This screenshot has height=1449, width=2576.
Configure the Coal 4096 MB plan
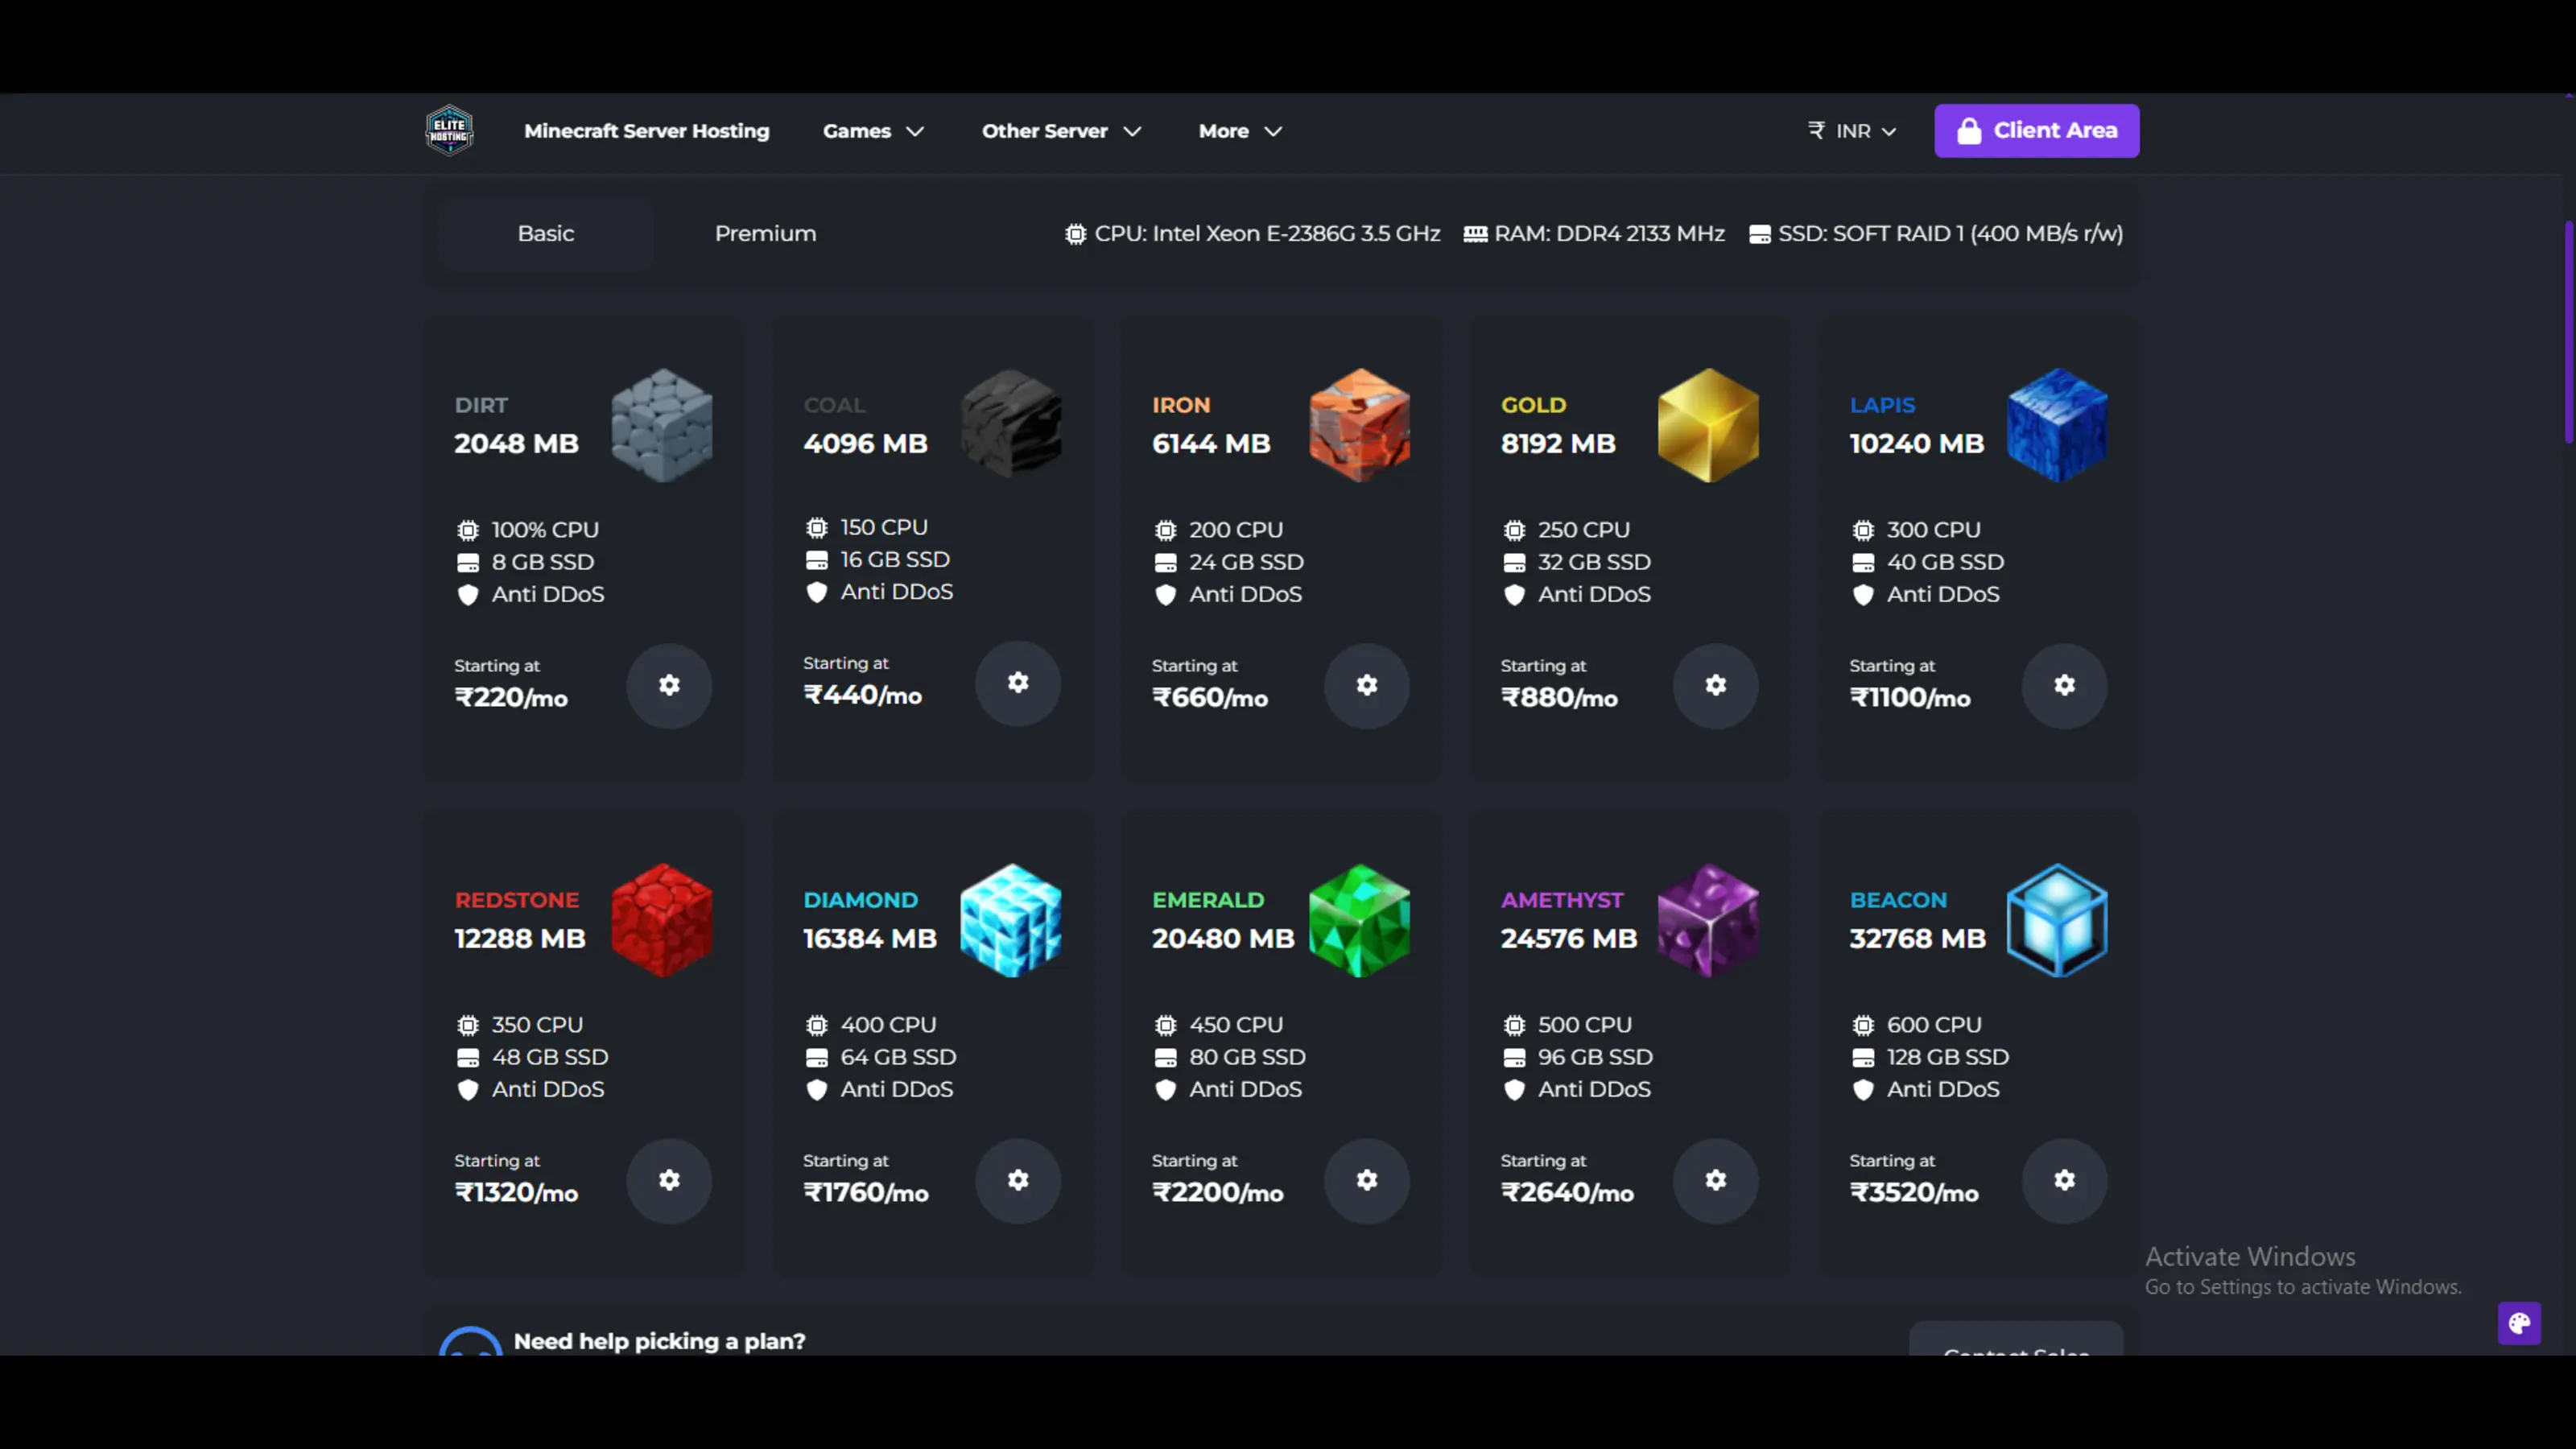(x=1017, y=683)
